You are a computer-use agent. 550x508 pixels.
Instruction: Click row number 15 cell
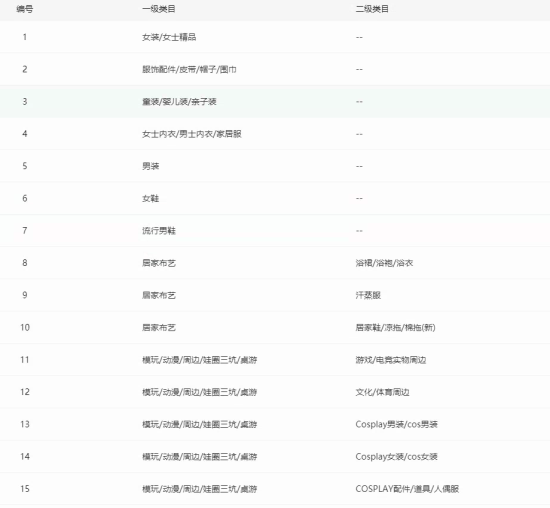(25, 489)
